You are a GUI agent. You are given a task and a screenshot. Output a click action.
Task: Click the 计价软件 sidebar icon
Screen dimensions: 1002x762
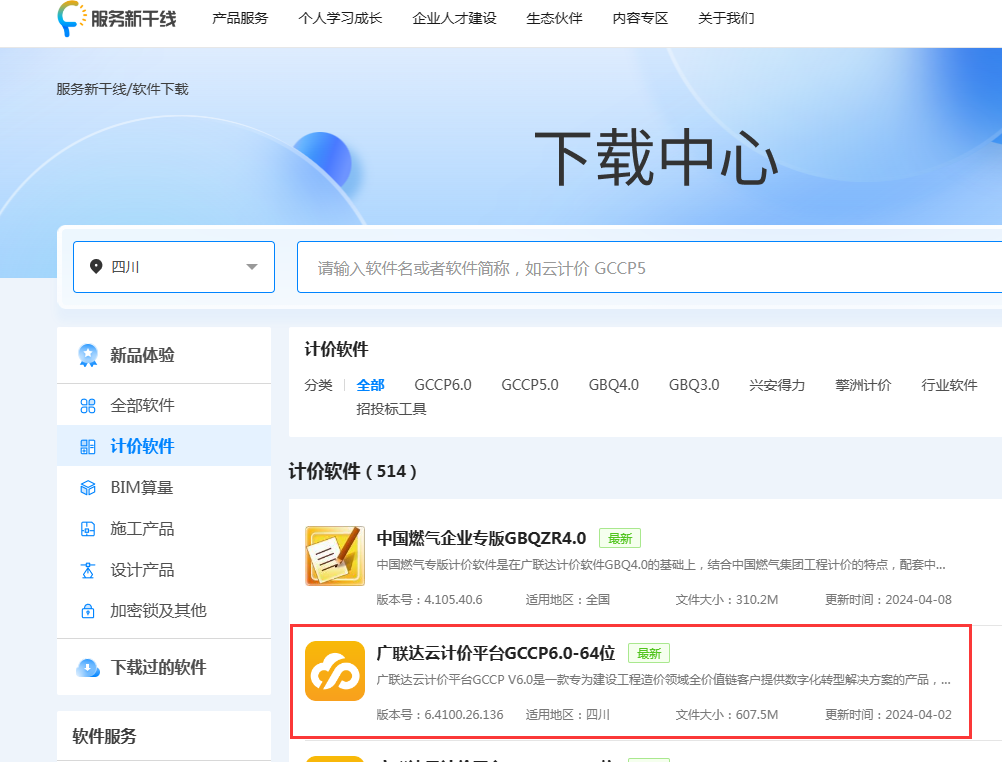(x=88, y=446)
